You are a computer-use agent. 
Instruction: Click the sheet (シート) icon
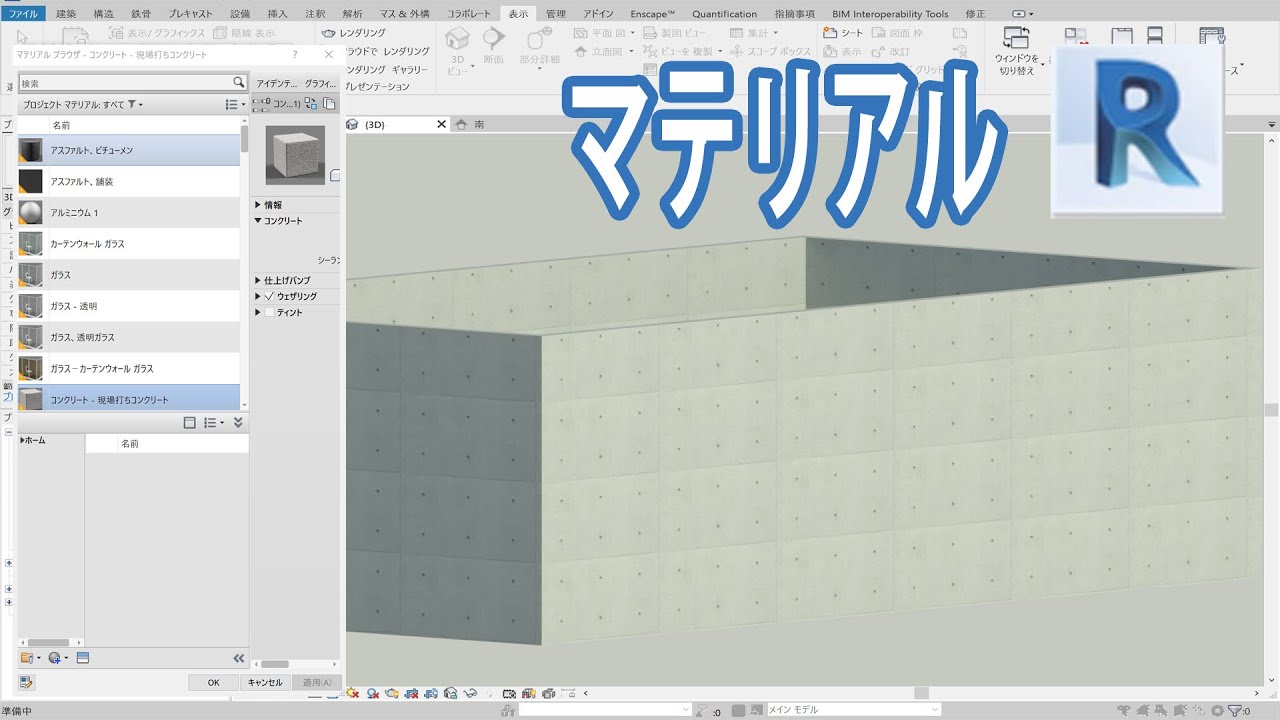coord(829,33)
